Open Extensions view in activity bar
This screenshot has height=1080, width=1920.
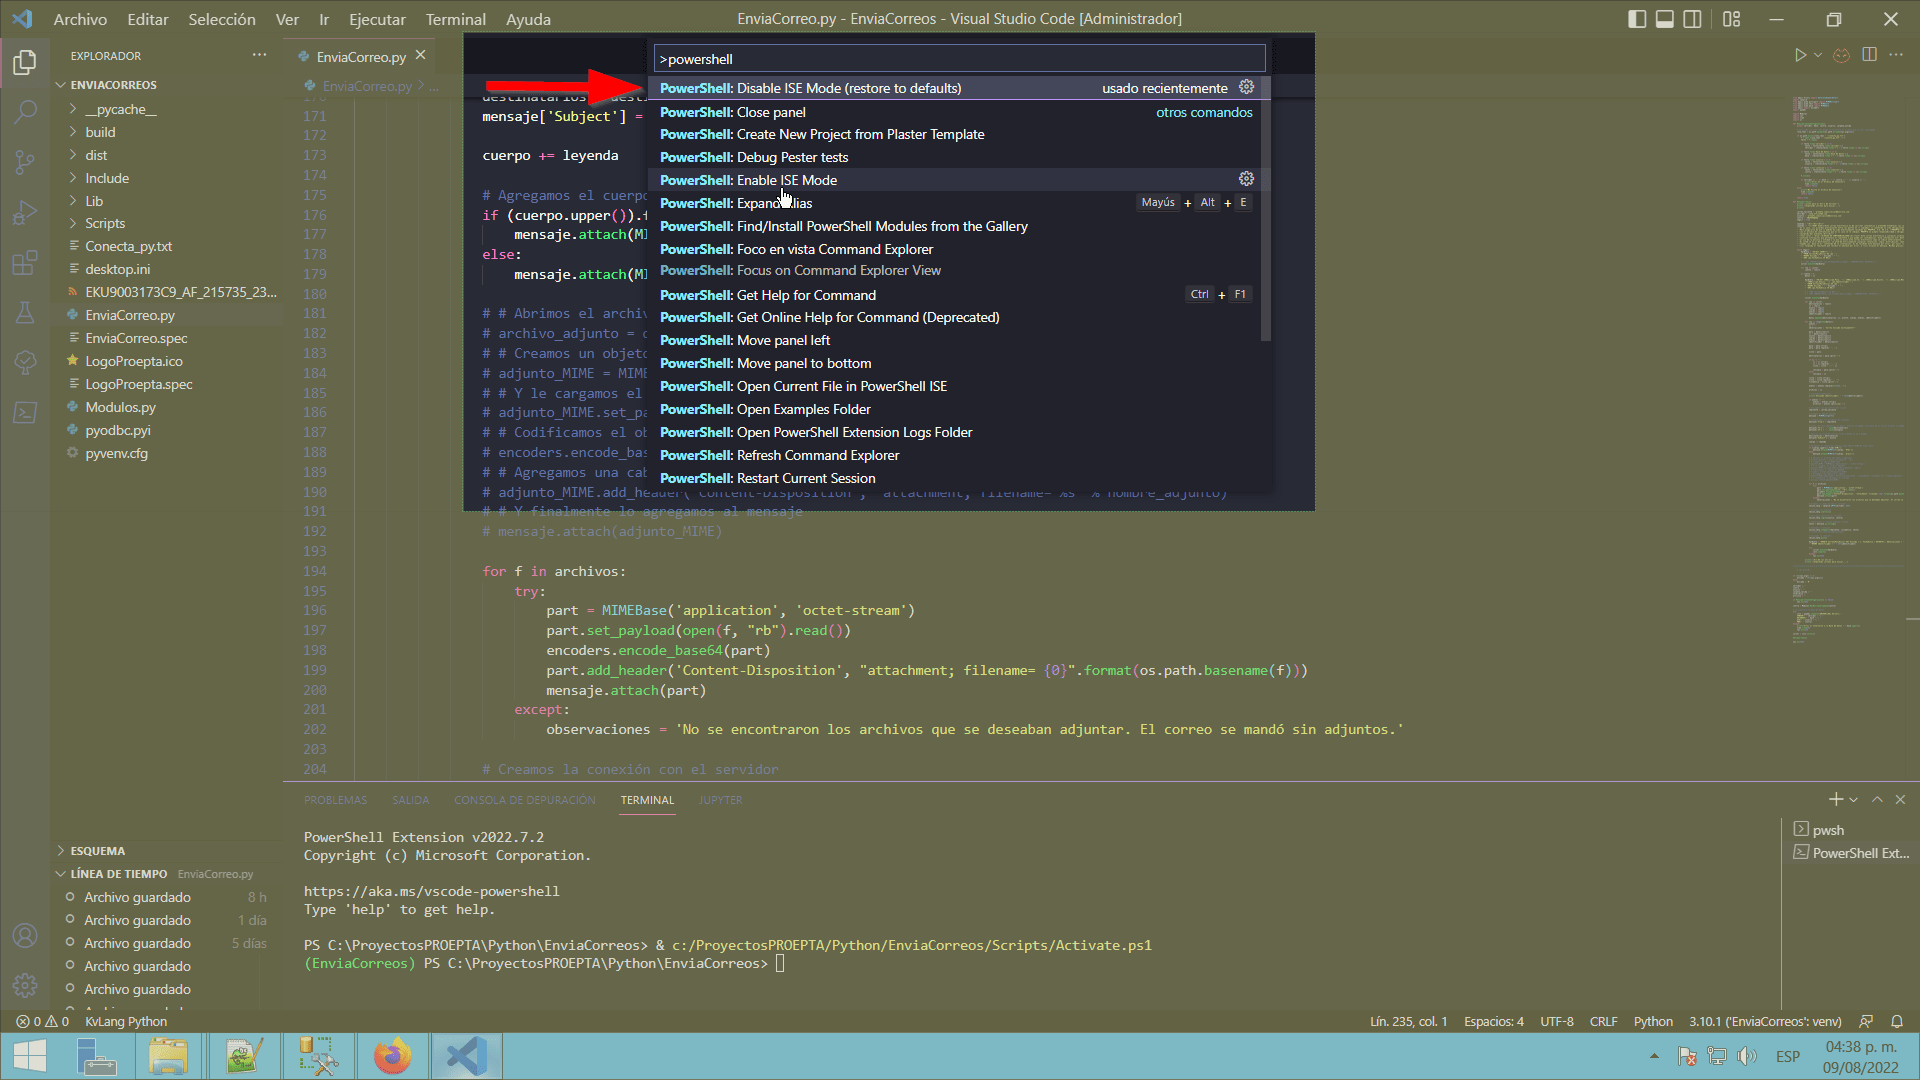[25, 263]
